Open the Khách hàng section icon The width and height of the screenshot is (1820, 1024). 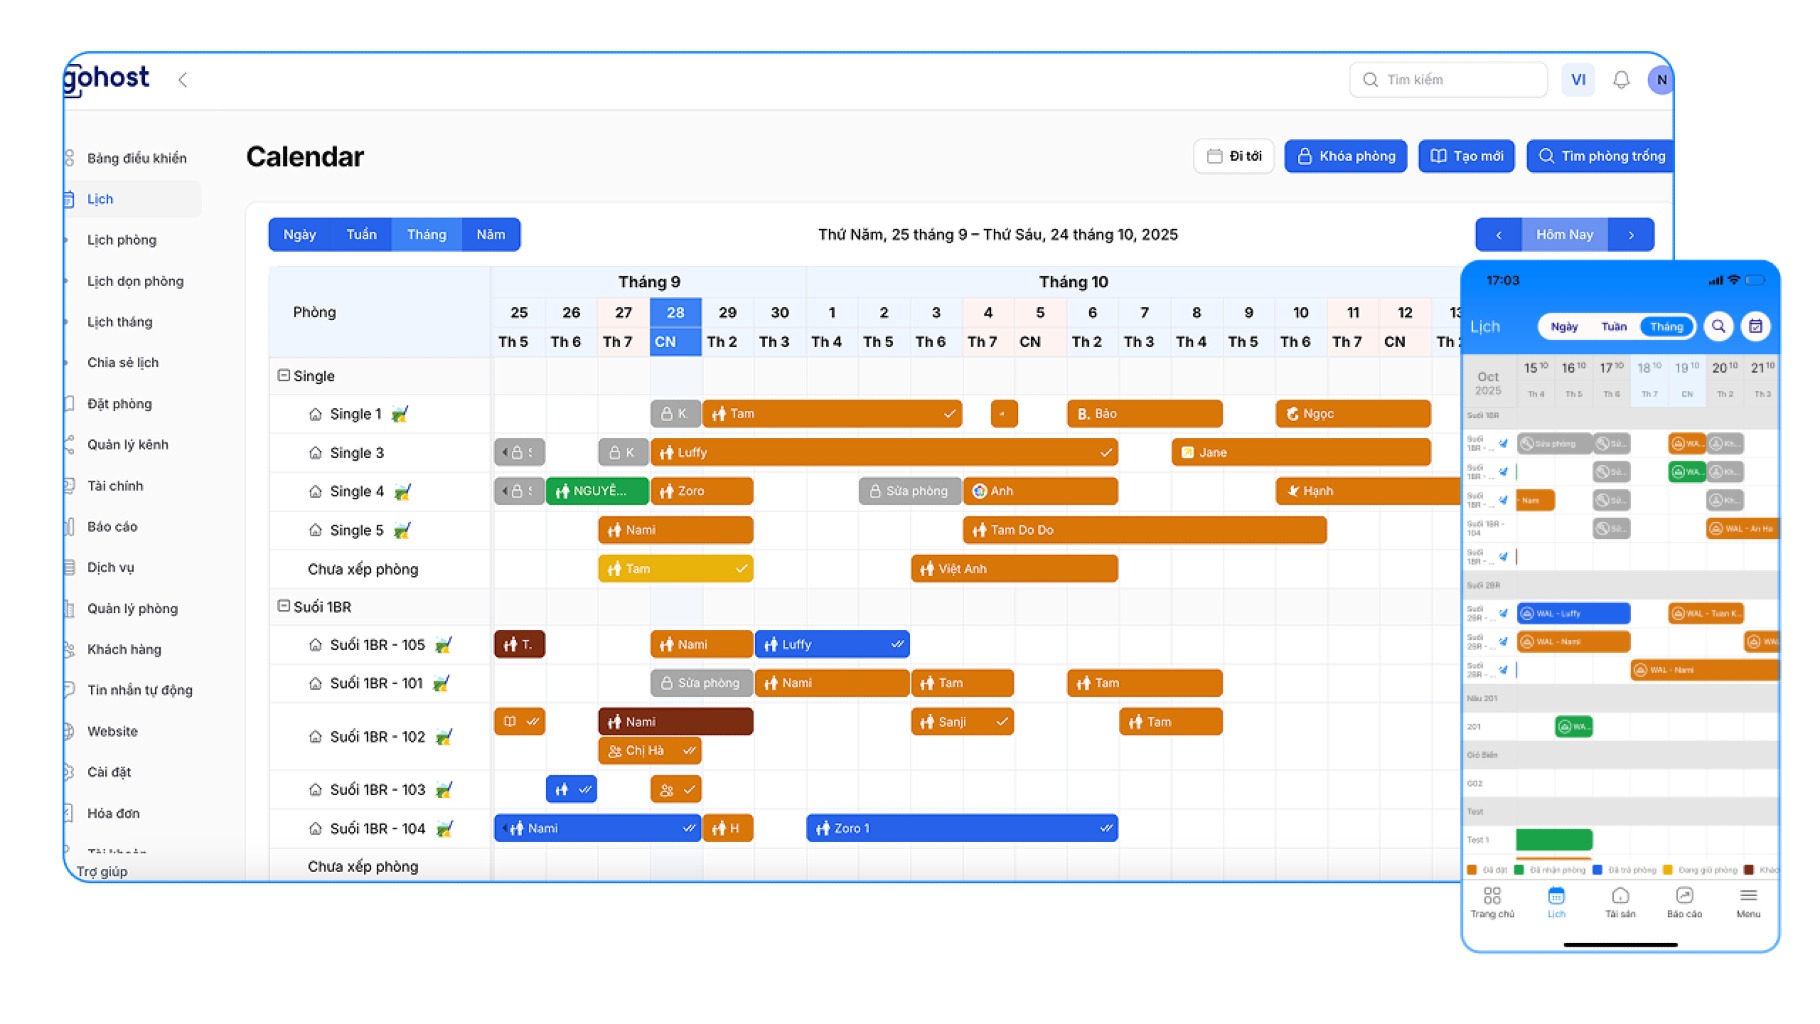point(68,649)
